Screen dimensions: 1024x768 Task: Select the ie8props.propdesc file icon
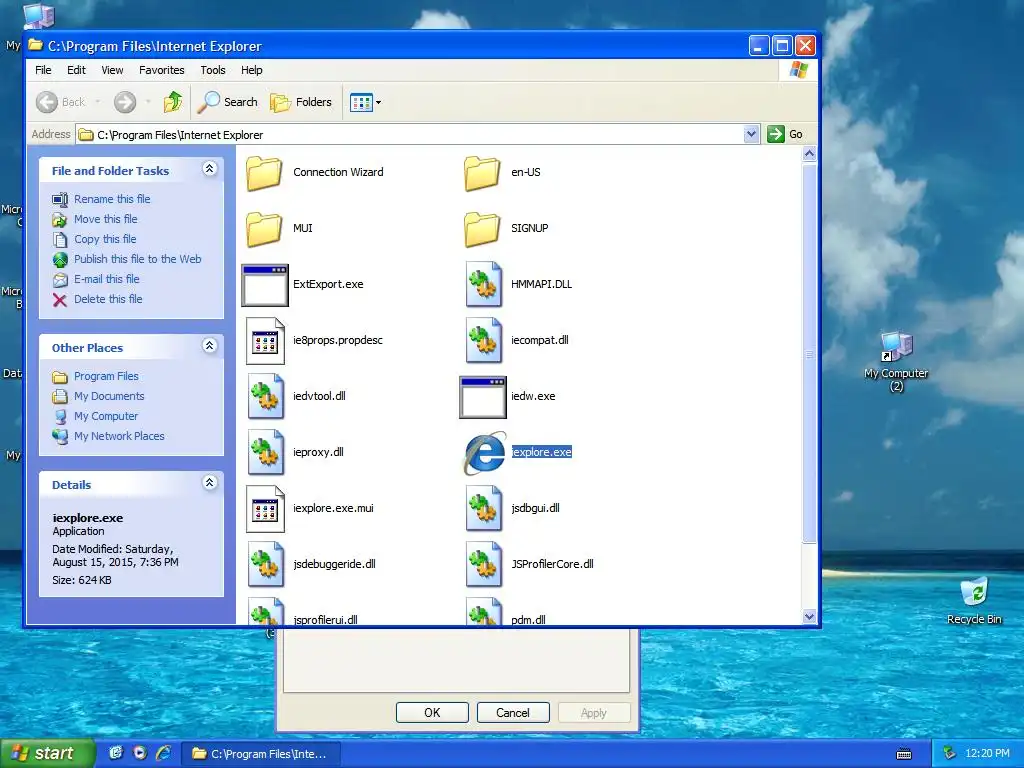(265, 341)
